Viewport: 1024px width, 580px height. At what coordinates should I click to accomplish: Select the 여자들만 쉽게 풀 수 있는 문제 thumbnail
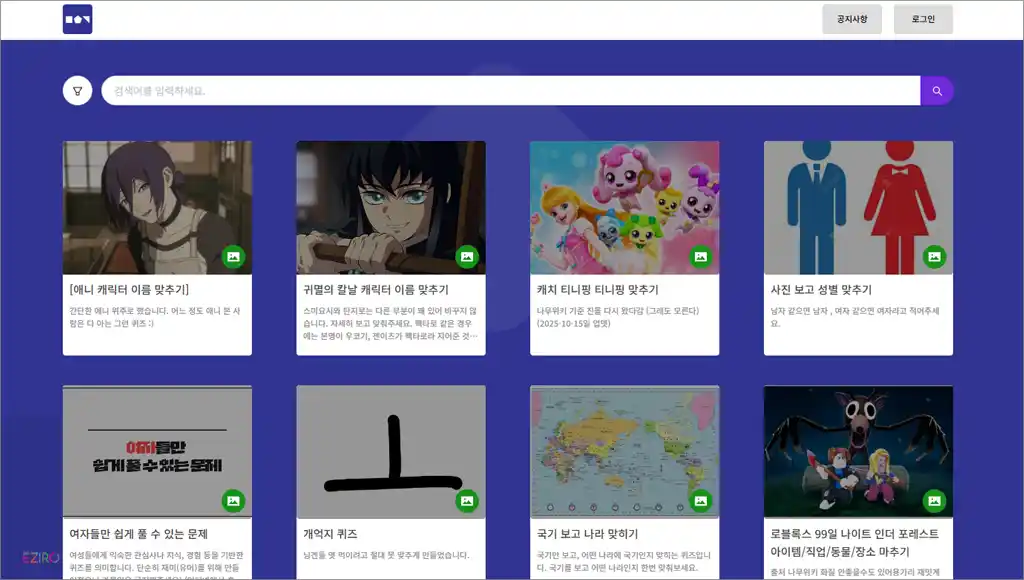tap(157, 452)
